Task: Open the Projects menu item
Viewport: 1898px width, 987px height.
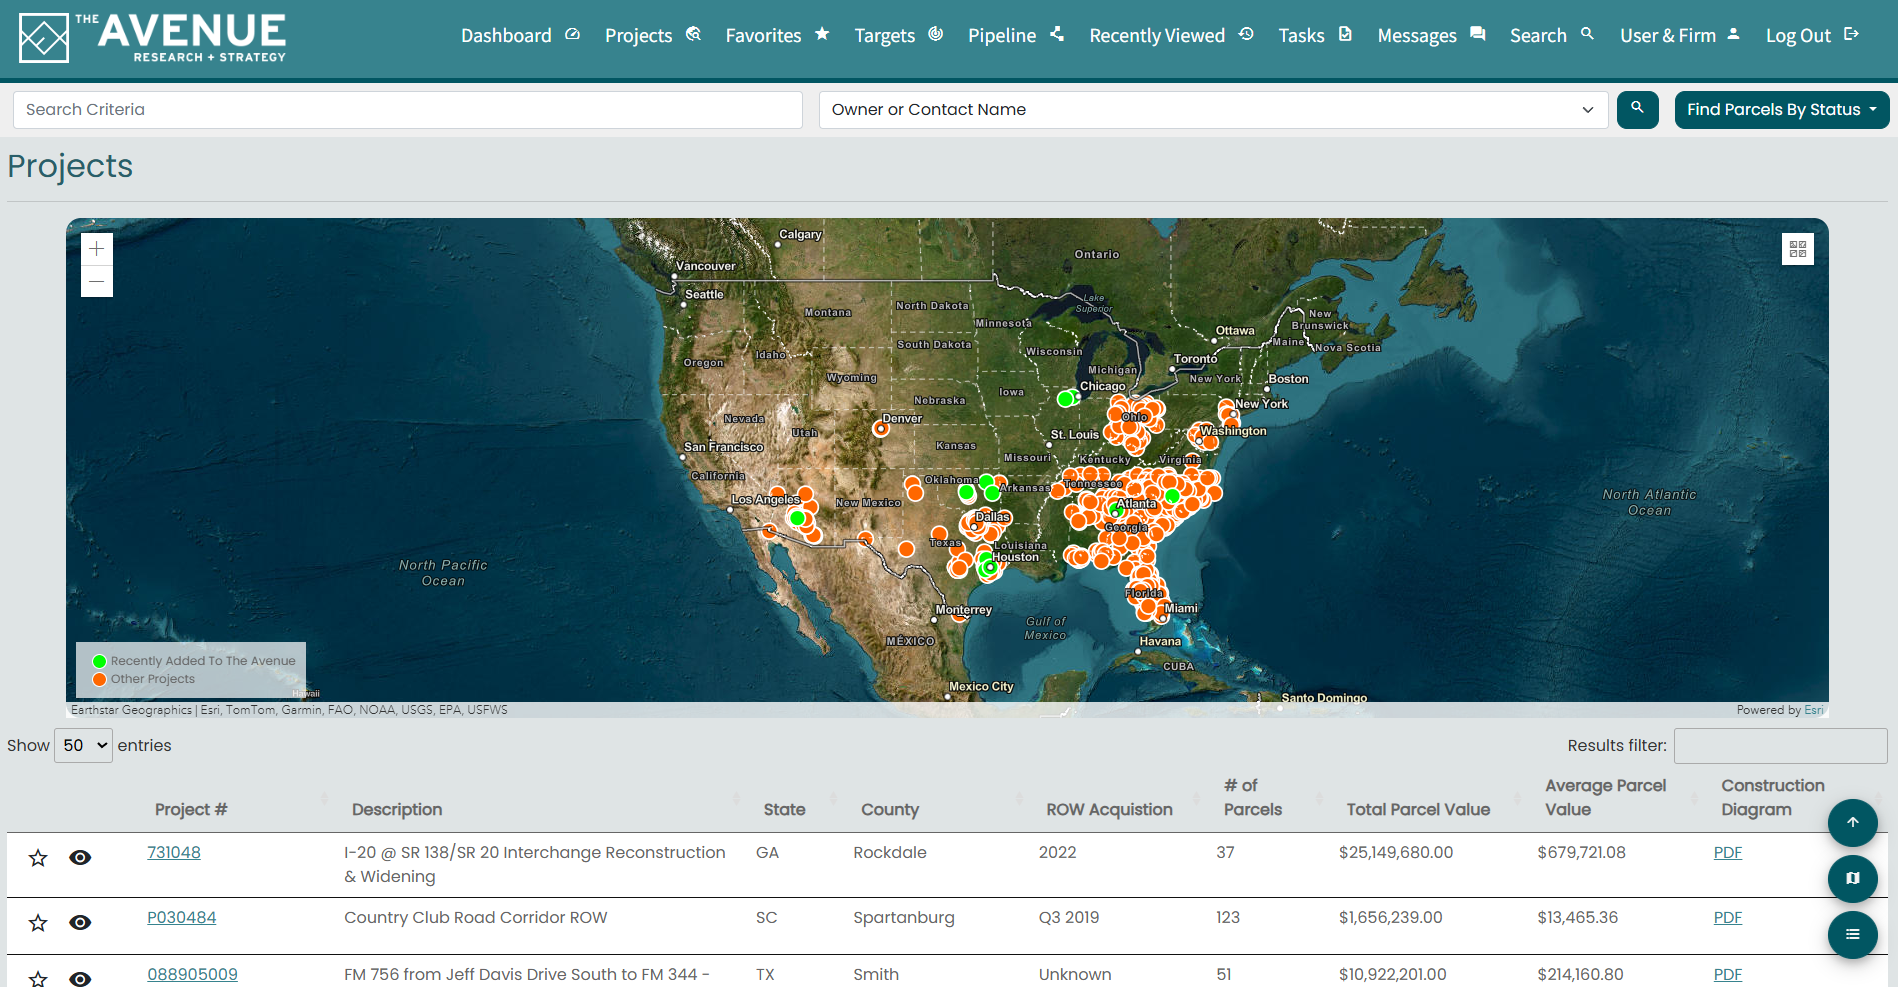Action: (653, 36)
